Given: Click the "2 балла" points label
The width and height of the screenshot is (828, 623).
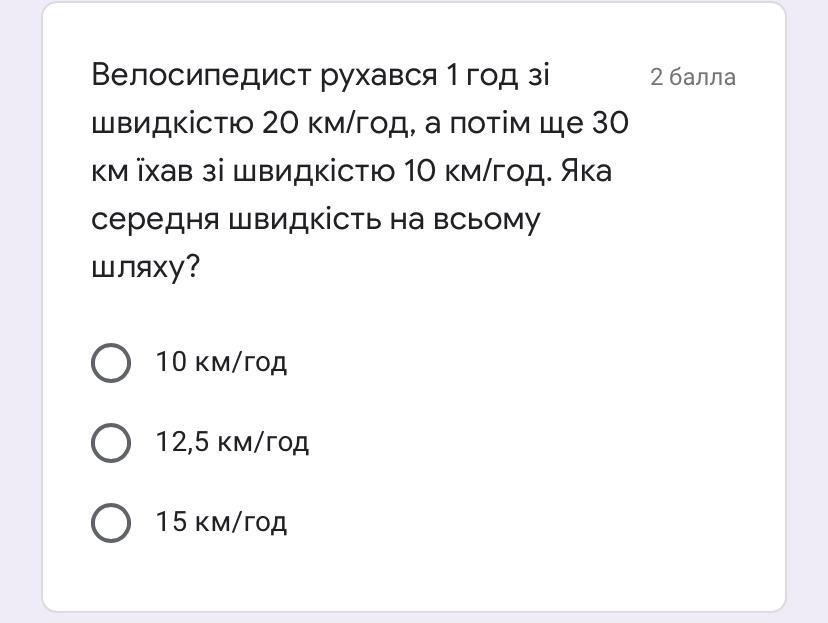Looking at the screenshot, I should pos(692,78).
